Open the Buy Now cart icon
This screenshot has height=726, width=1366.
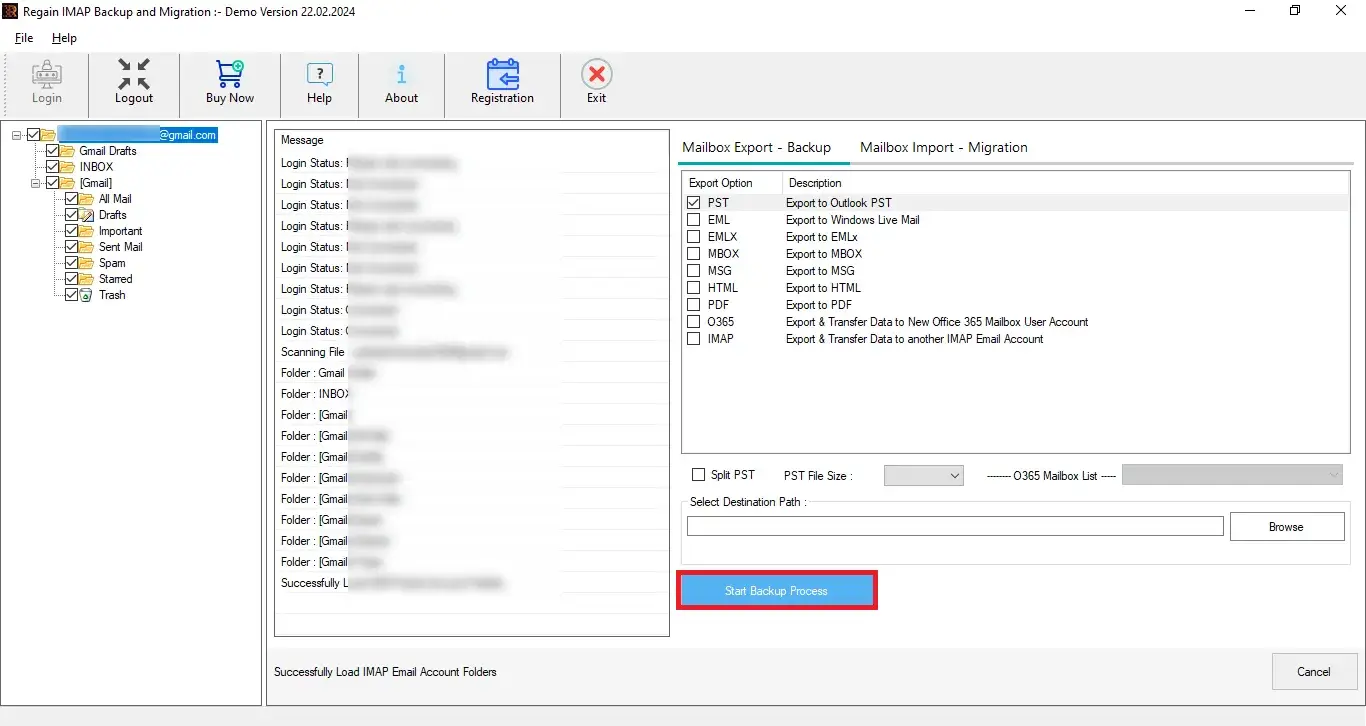tap(230, 75)
